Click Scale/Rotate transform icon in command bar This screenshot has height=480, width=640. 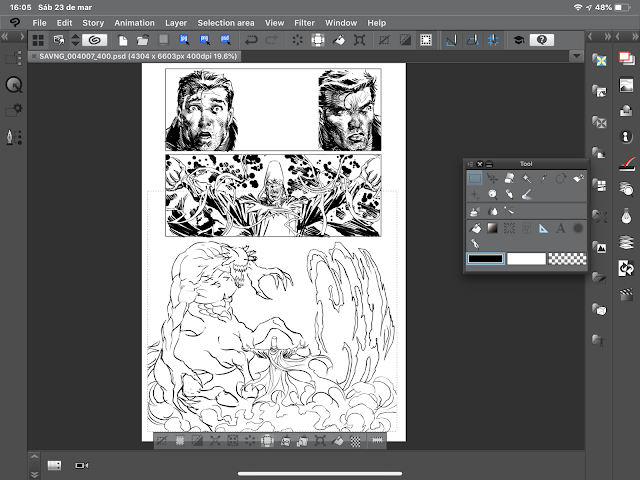(359, 40)
